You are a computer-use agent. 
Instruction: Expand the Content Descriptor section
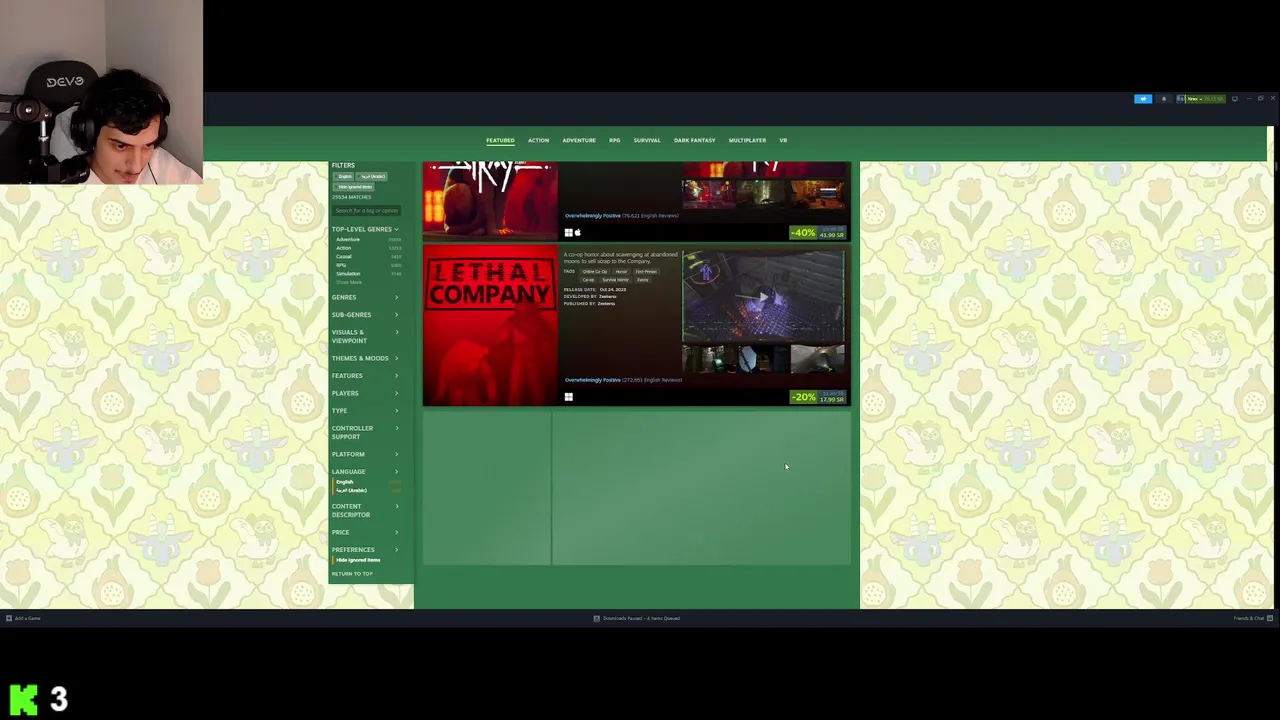[x=365, y=510]
